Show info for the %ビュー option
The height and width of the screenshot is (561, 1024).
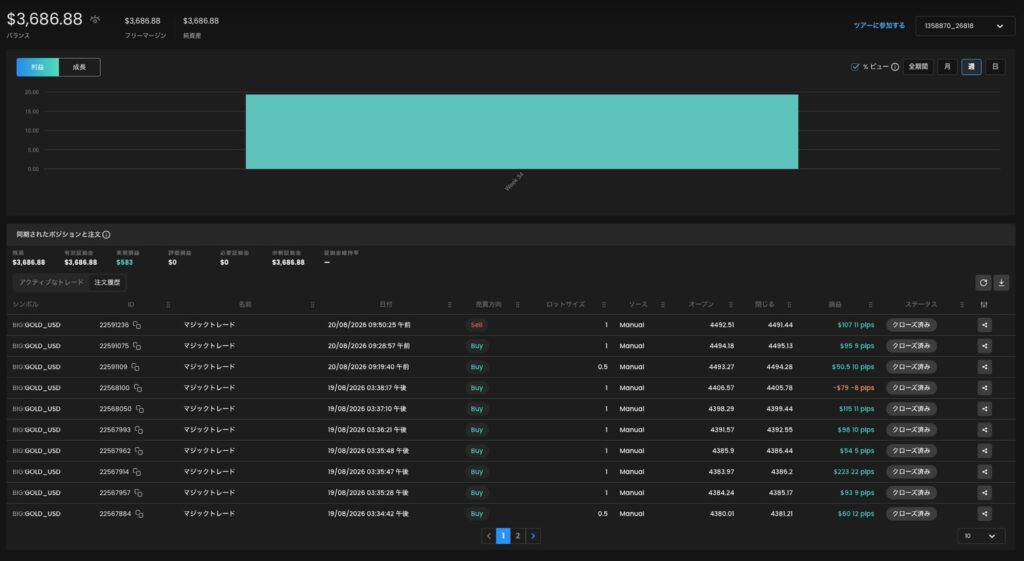click(x=895, y=67)
